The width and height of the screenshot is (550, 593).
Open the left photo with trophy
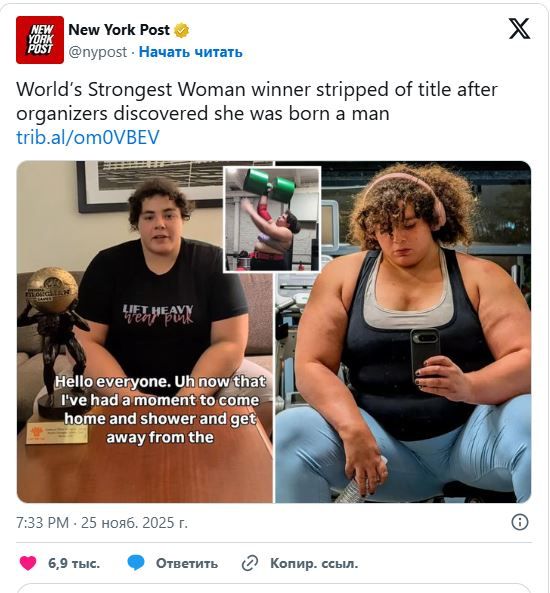(145, 332)
